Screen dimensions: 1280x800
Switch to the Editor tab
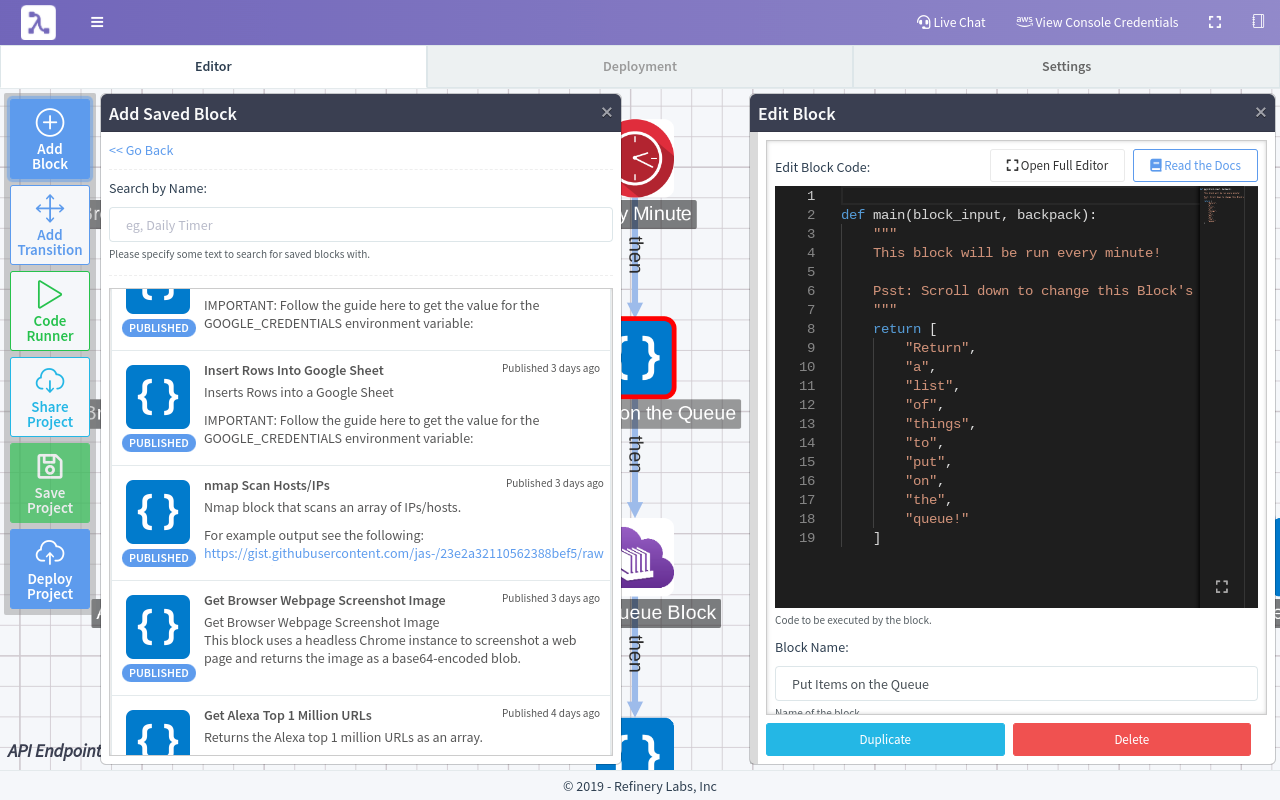coord(213,66)
